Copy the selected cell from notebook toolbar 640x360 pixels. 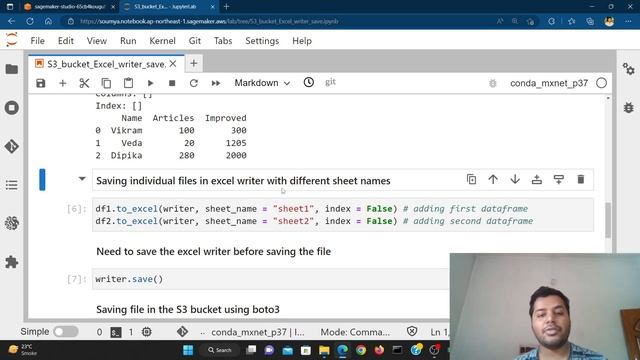[106, 83]
